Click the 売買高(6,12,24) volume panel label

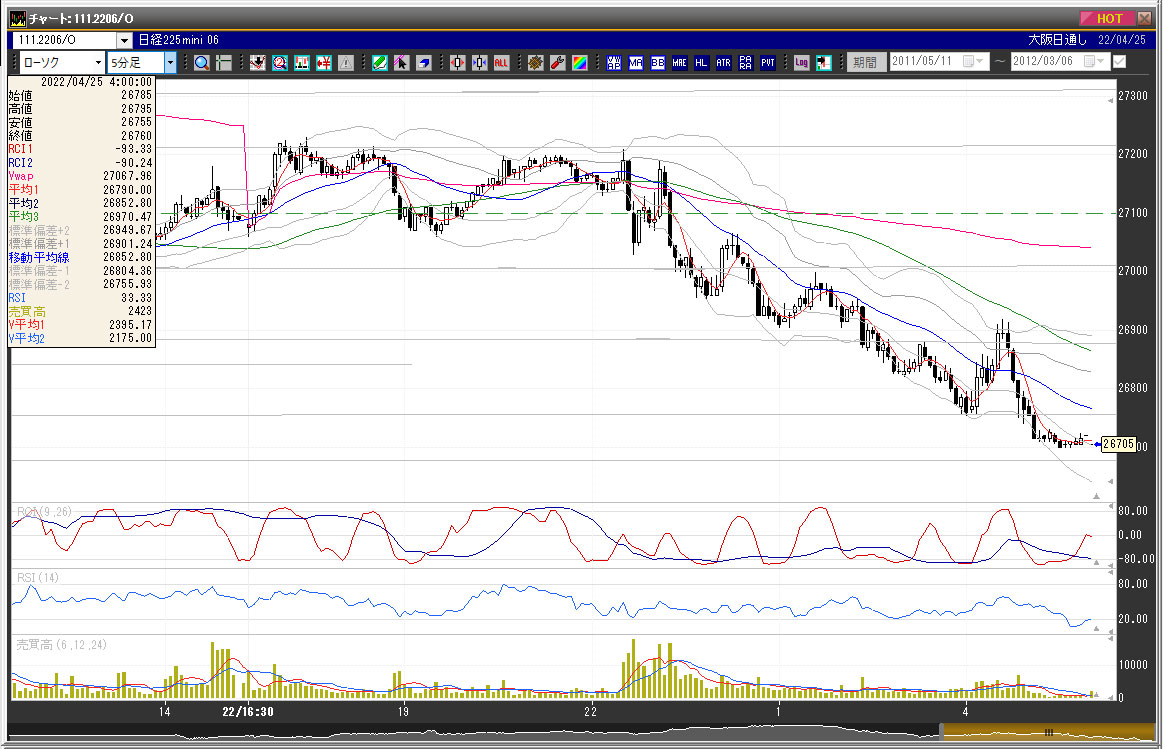point(62,645)
